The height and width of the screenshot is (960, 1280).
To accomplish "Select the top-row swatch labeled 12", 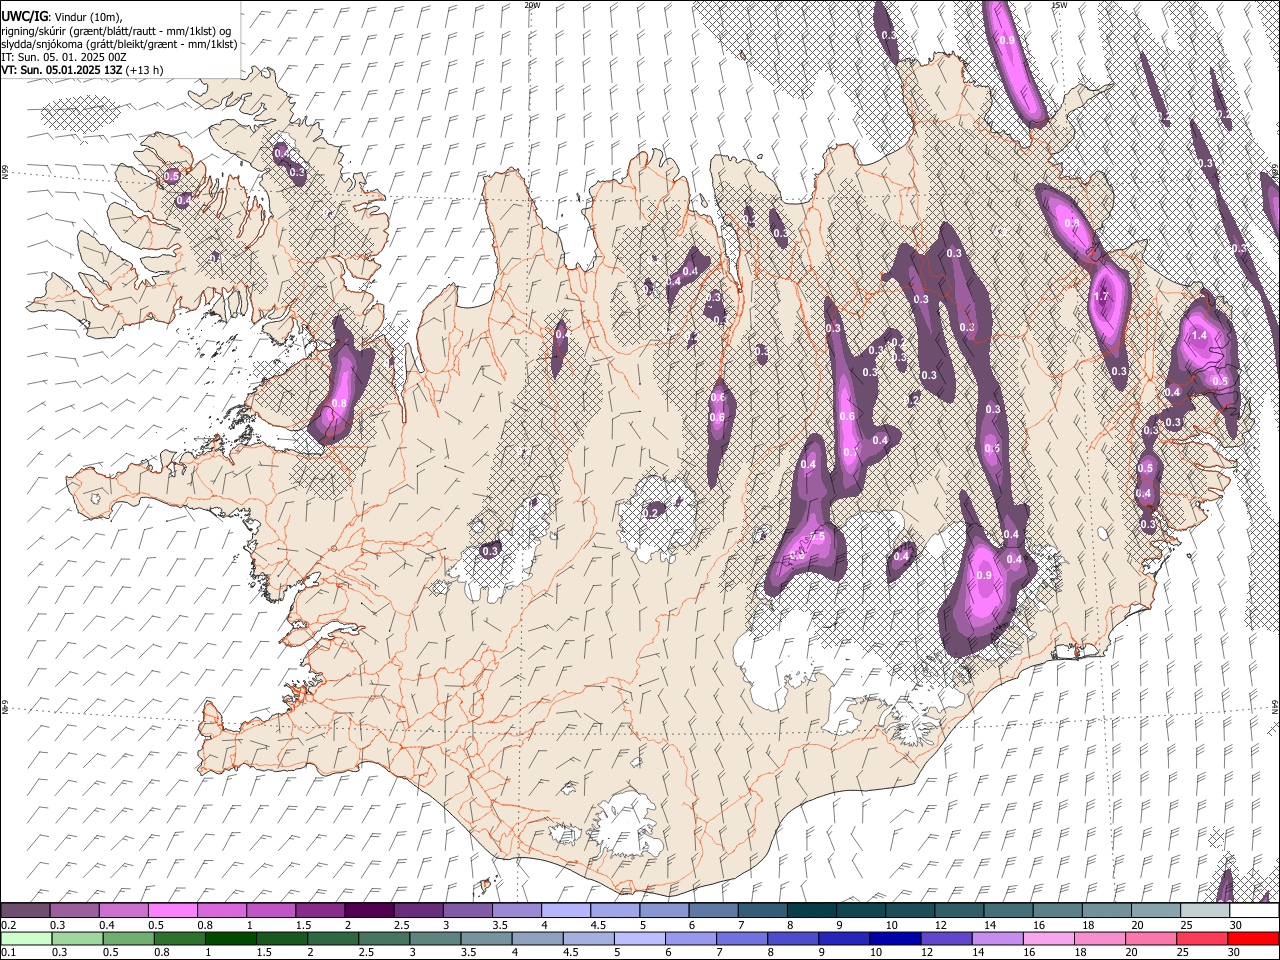I will pyautogui.click(x=958, y=911).
